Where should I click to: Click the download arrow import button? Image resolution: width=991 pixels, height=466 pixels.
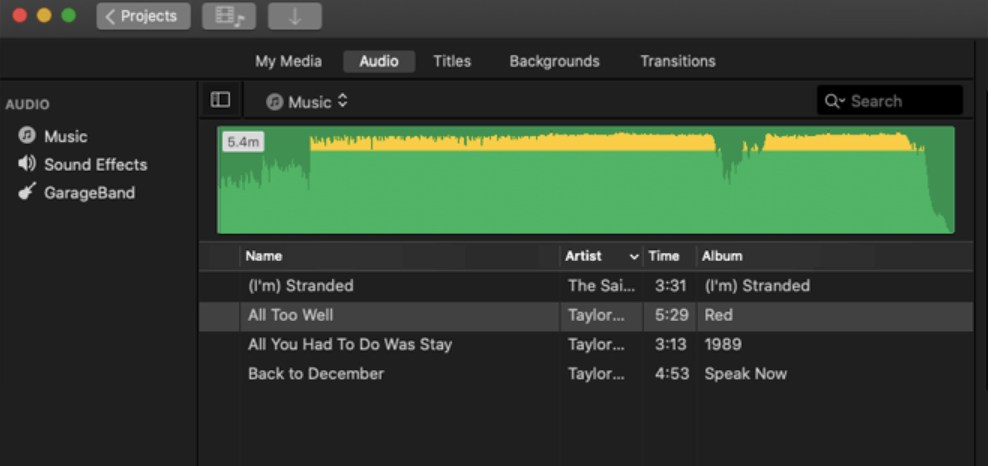point(295,16)
